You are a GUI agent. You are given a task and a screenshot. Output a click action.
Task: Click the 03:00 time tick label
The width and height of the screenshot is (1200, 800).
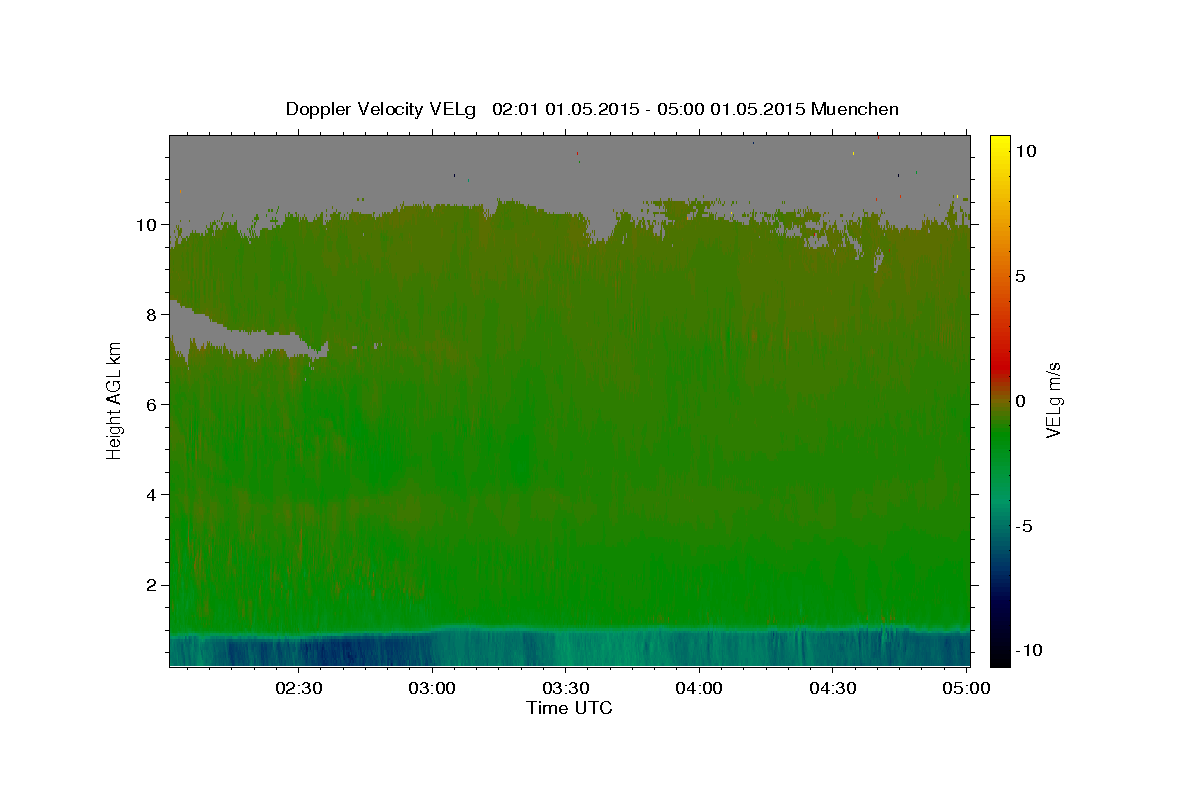(432, 689)
